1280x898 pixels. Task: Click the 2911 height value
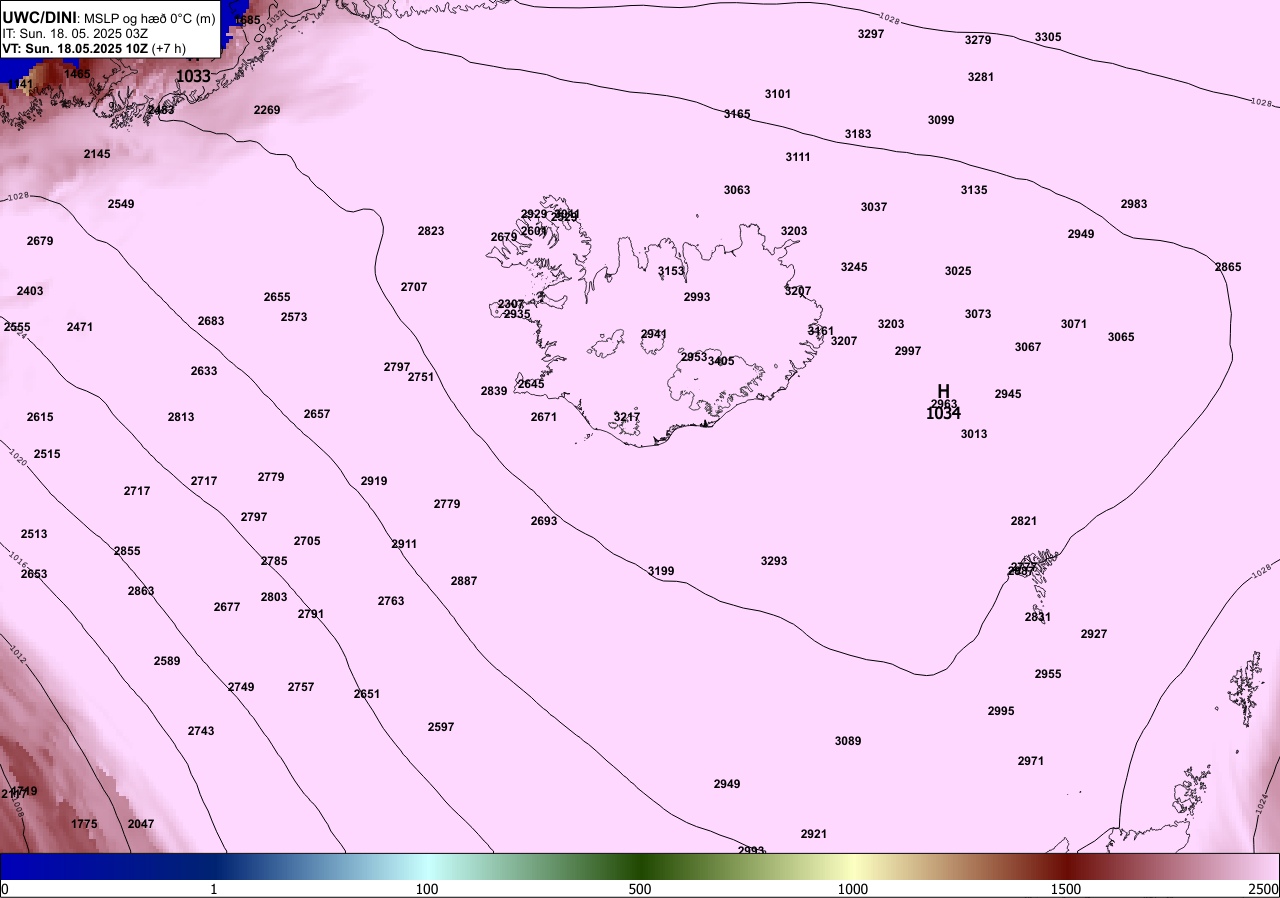(404, 544)
